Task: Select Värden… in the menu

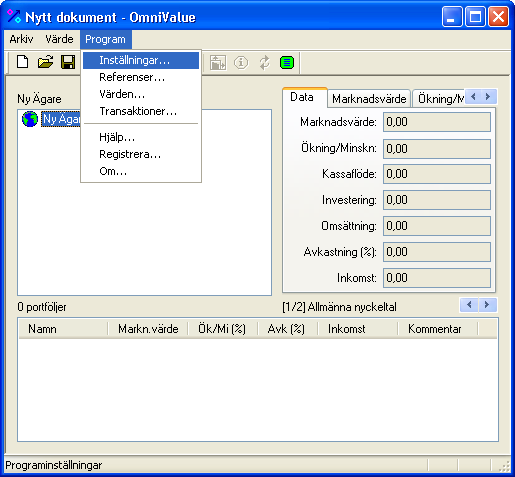Action: click(x=141, y=94)
